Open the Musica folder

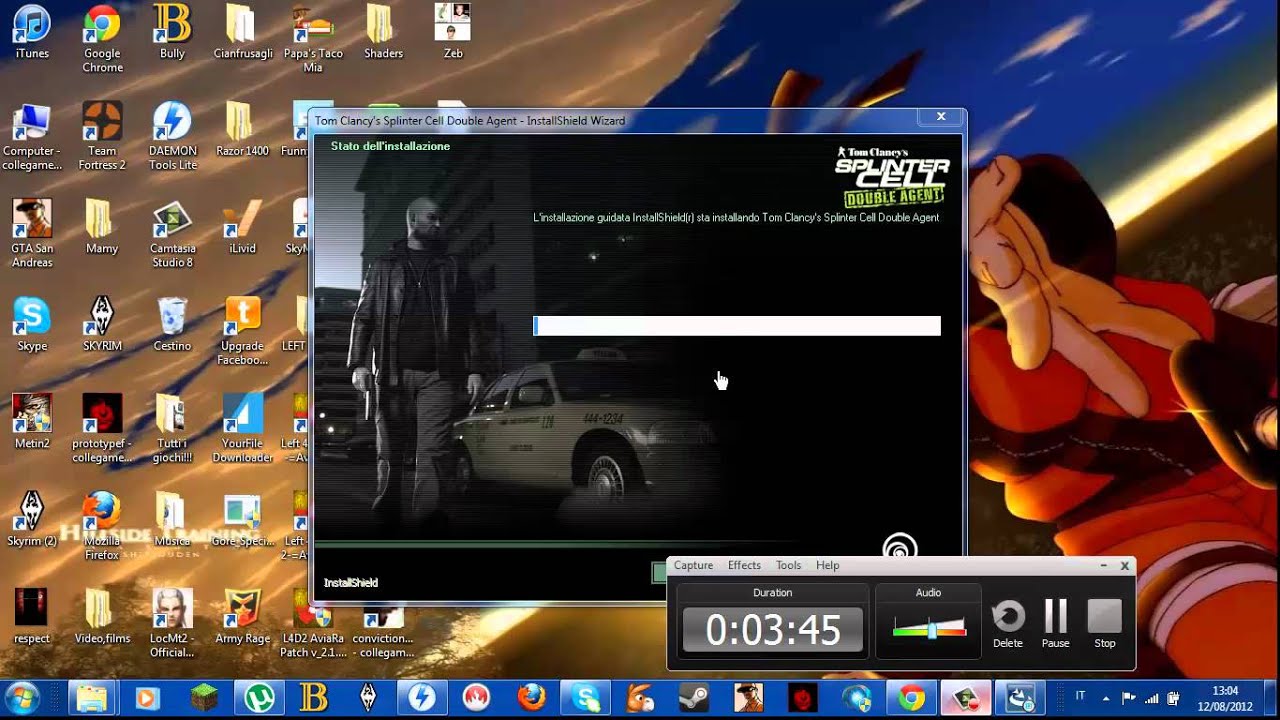tap(172, 519)
